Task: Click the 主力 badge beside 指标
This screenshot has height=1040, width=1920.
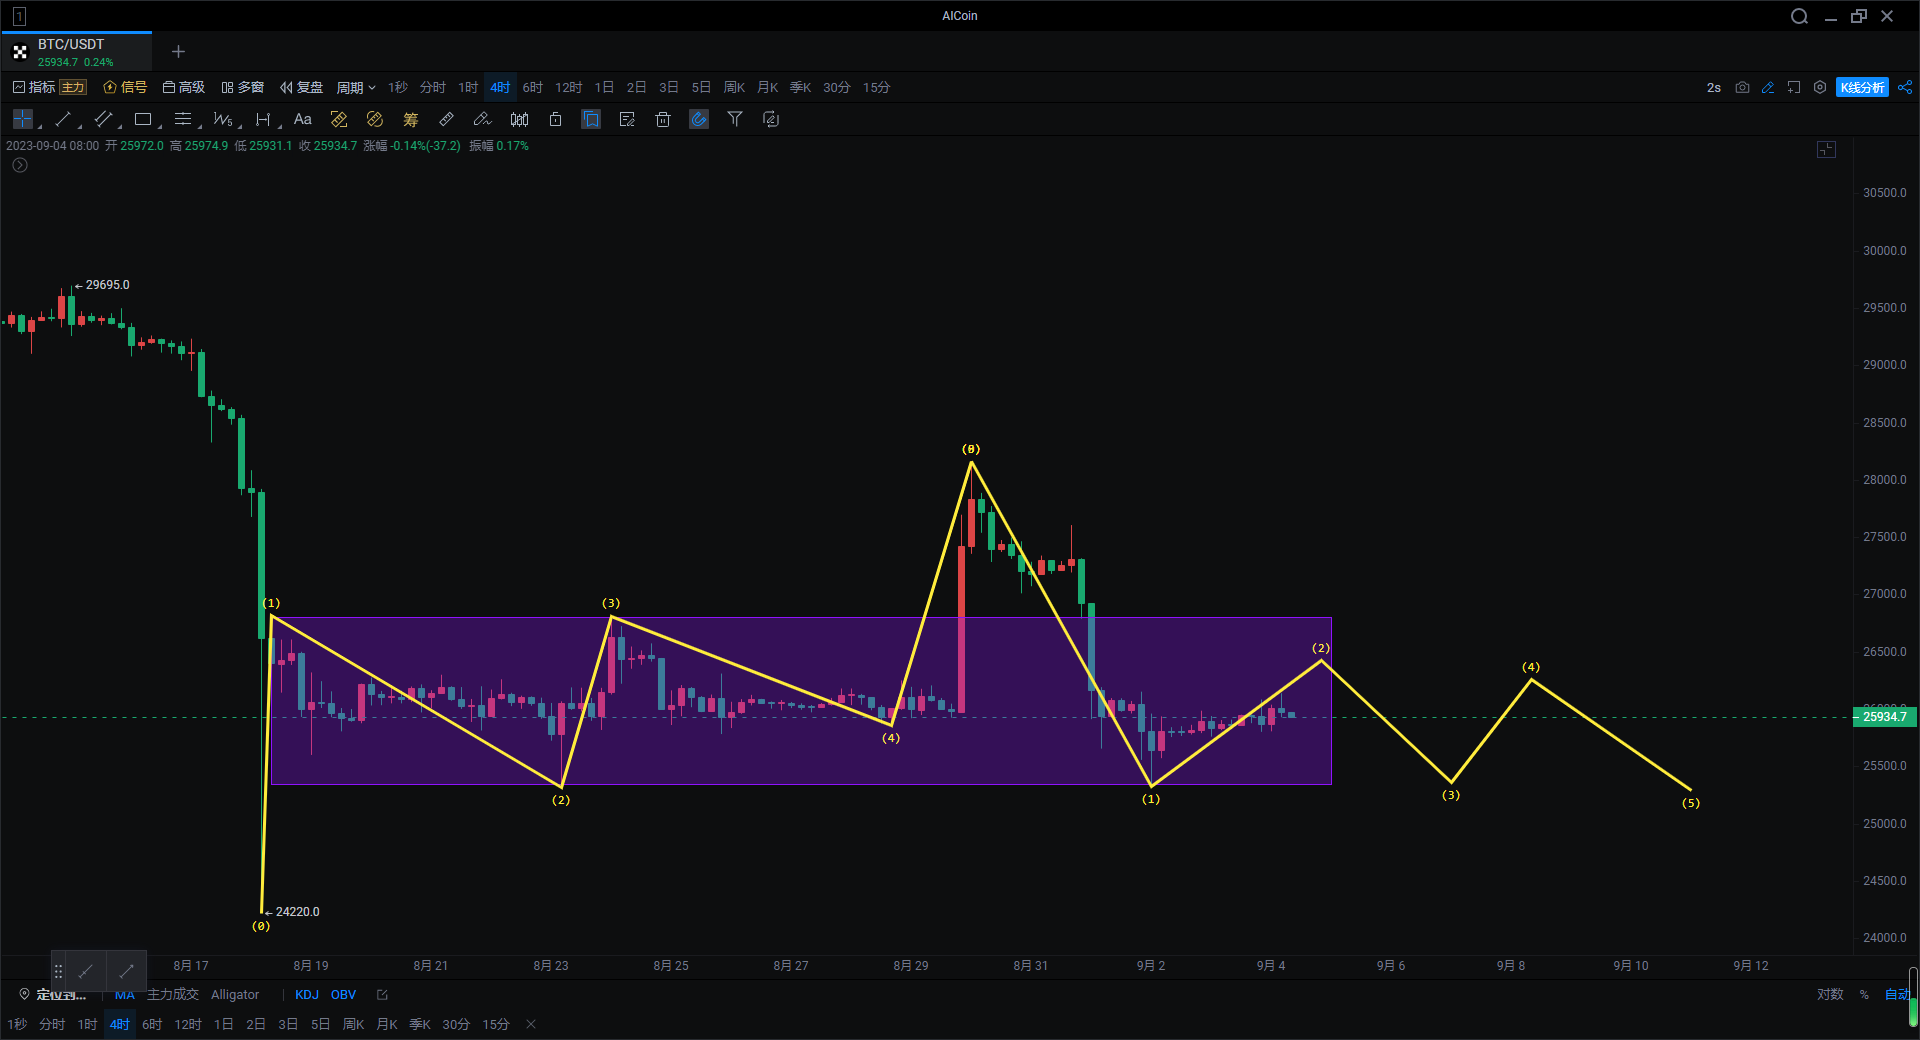Action: [73, 88]
